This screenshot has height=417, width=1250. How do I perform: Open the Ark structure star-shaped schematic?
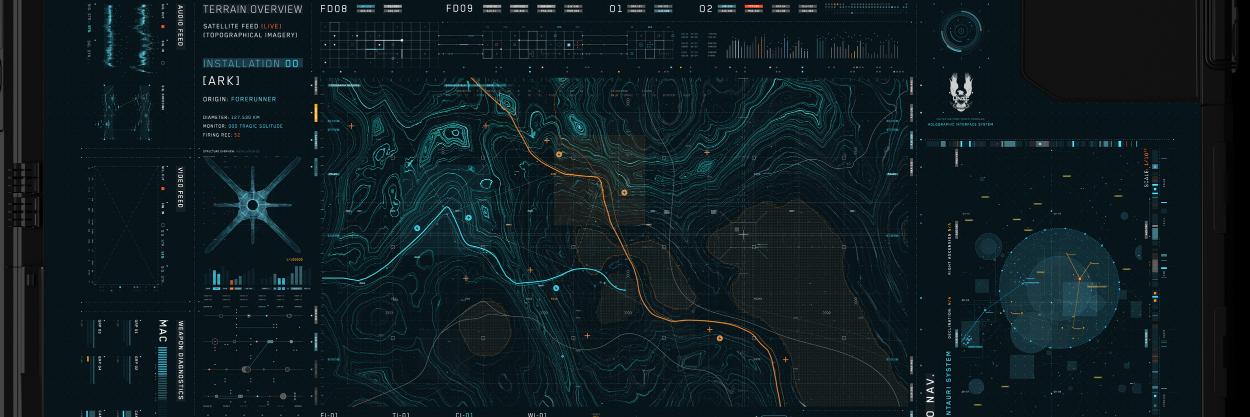pos(253,205)
